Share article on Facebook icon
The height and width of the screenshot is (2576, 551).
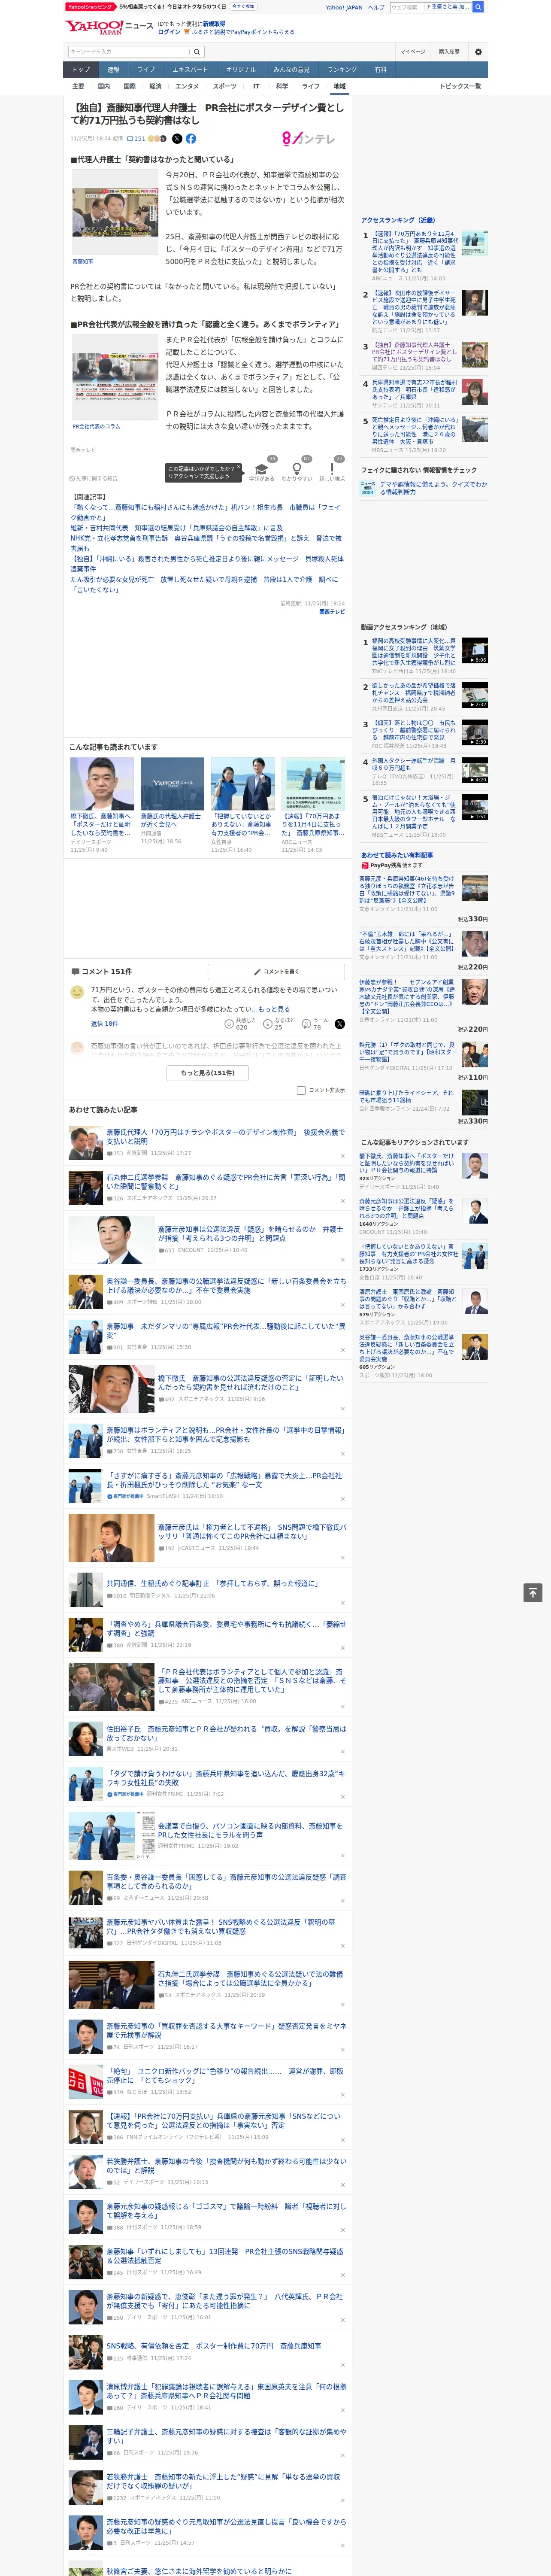(191, 139)
